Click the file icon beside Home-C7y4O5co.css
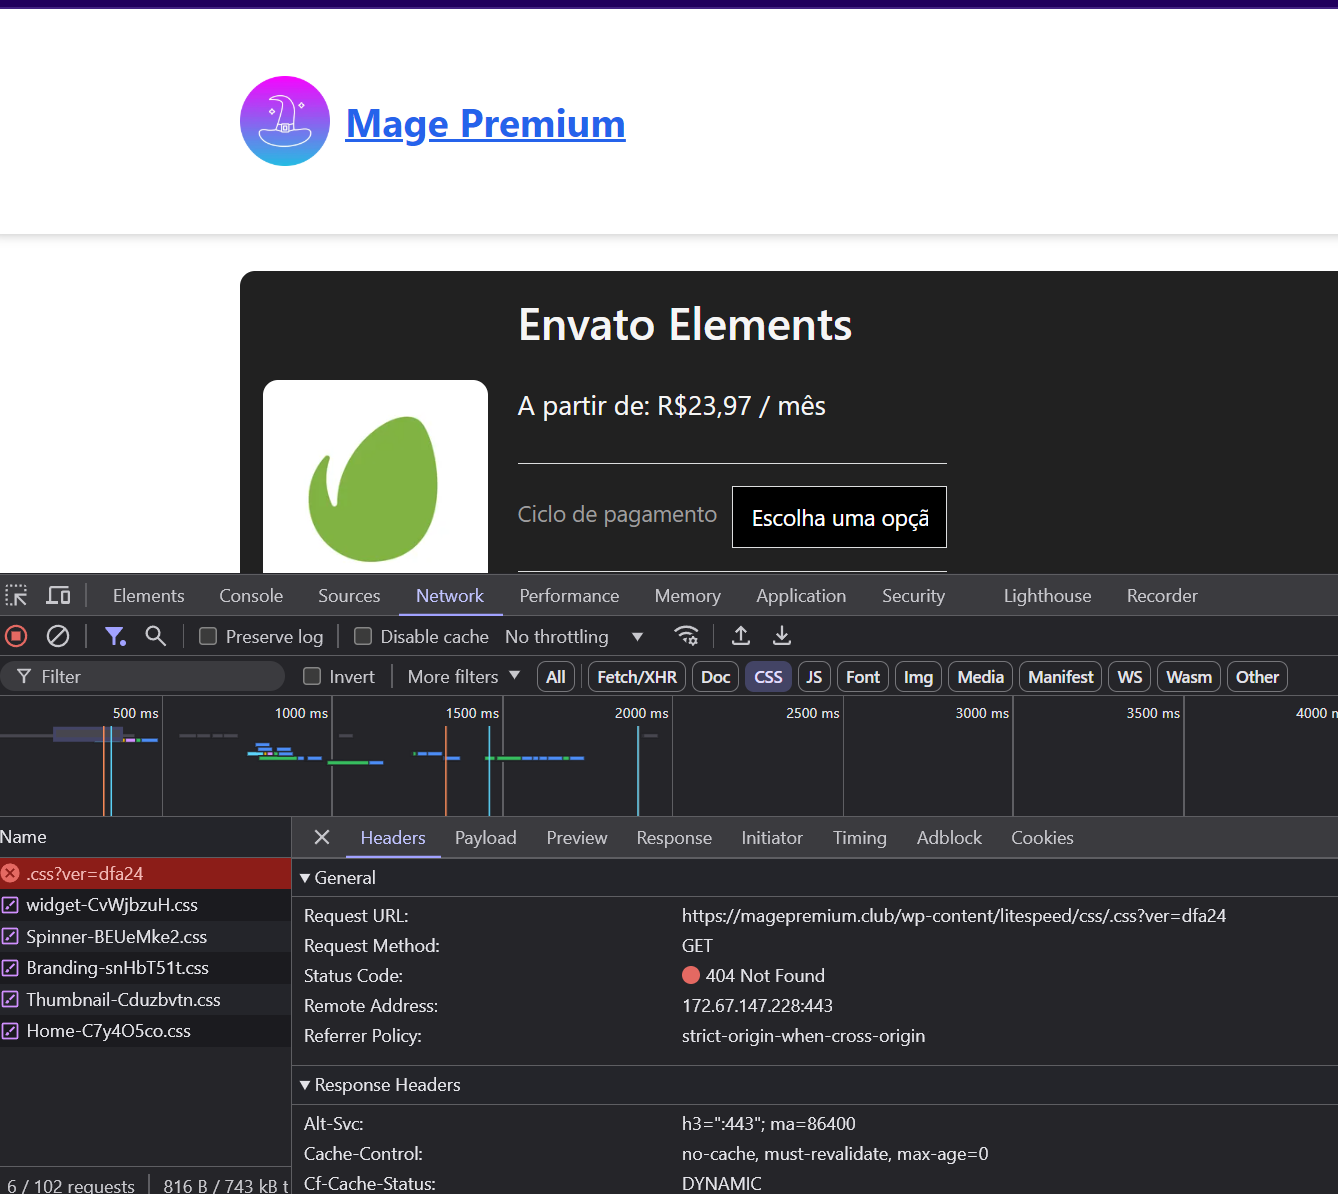The image size is (1338, 1194). coord(10,1031)
